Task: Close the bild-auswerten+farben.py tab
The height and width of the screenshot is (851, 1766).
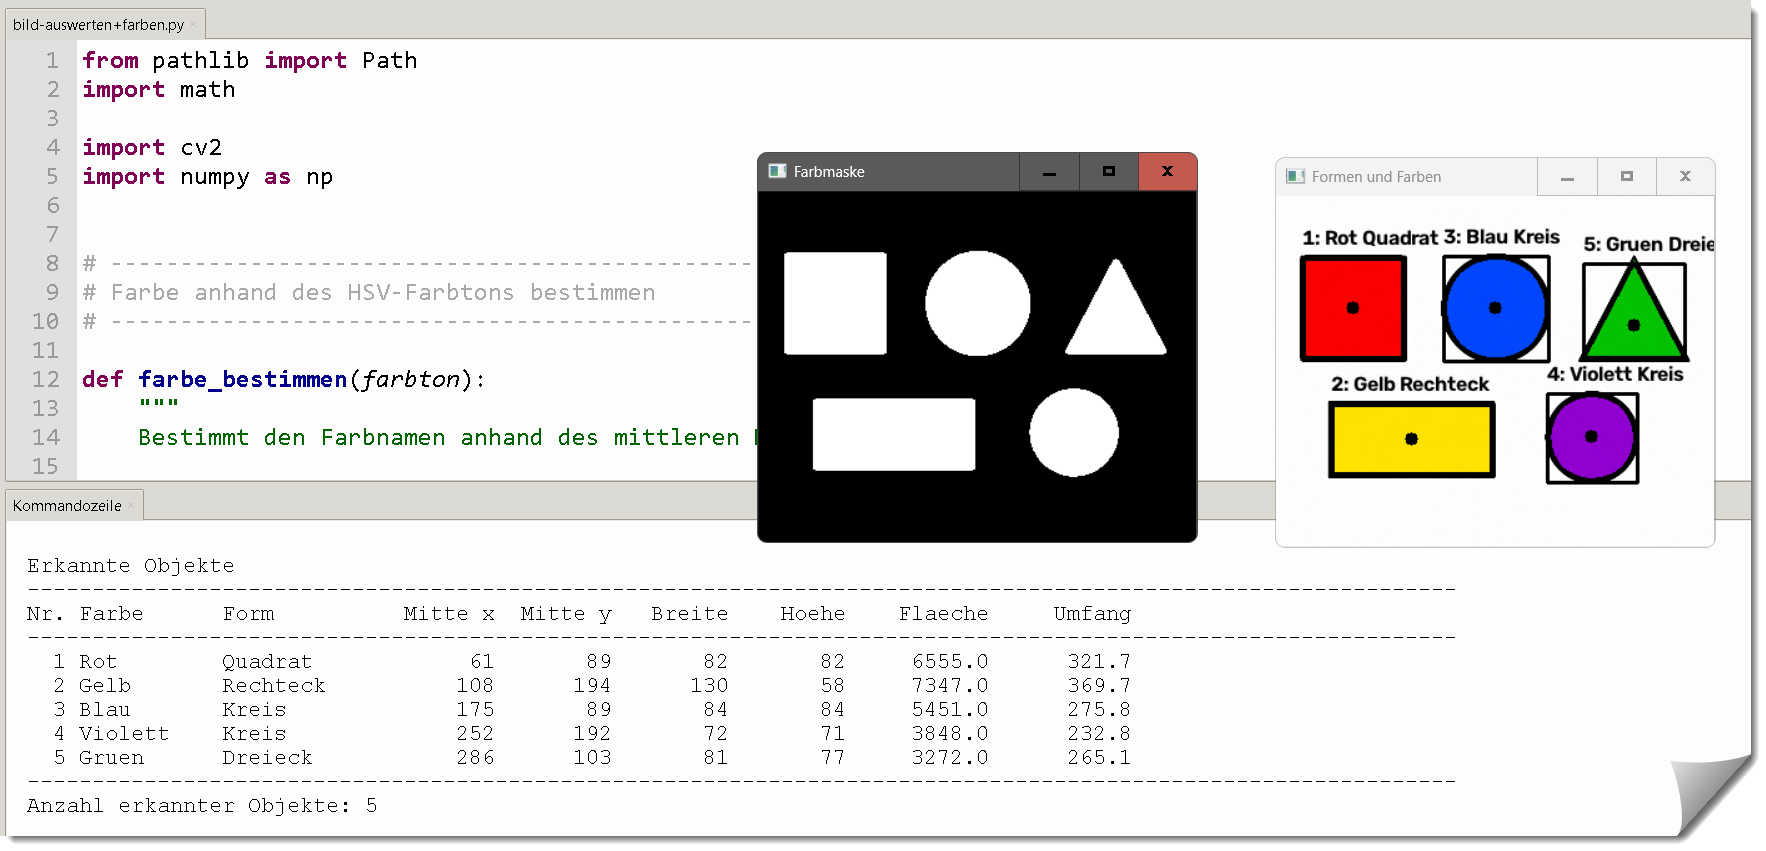Action: coord(192,24)
